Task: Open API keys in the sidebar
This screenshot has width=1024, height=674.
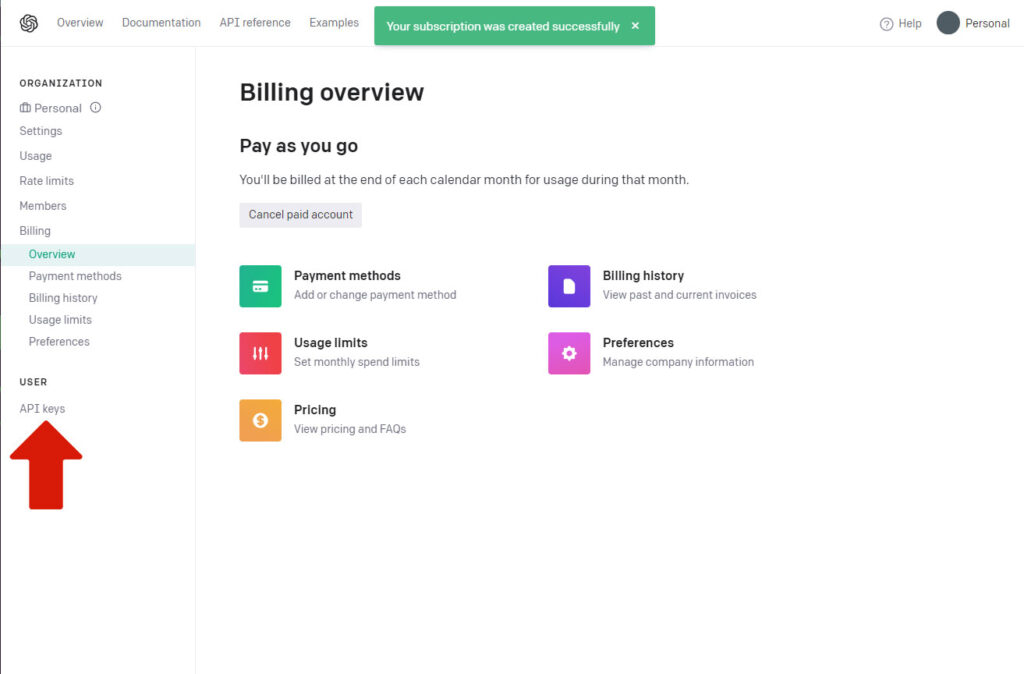Action: coord(42,408)
